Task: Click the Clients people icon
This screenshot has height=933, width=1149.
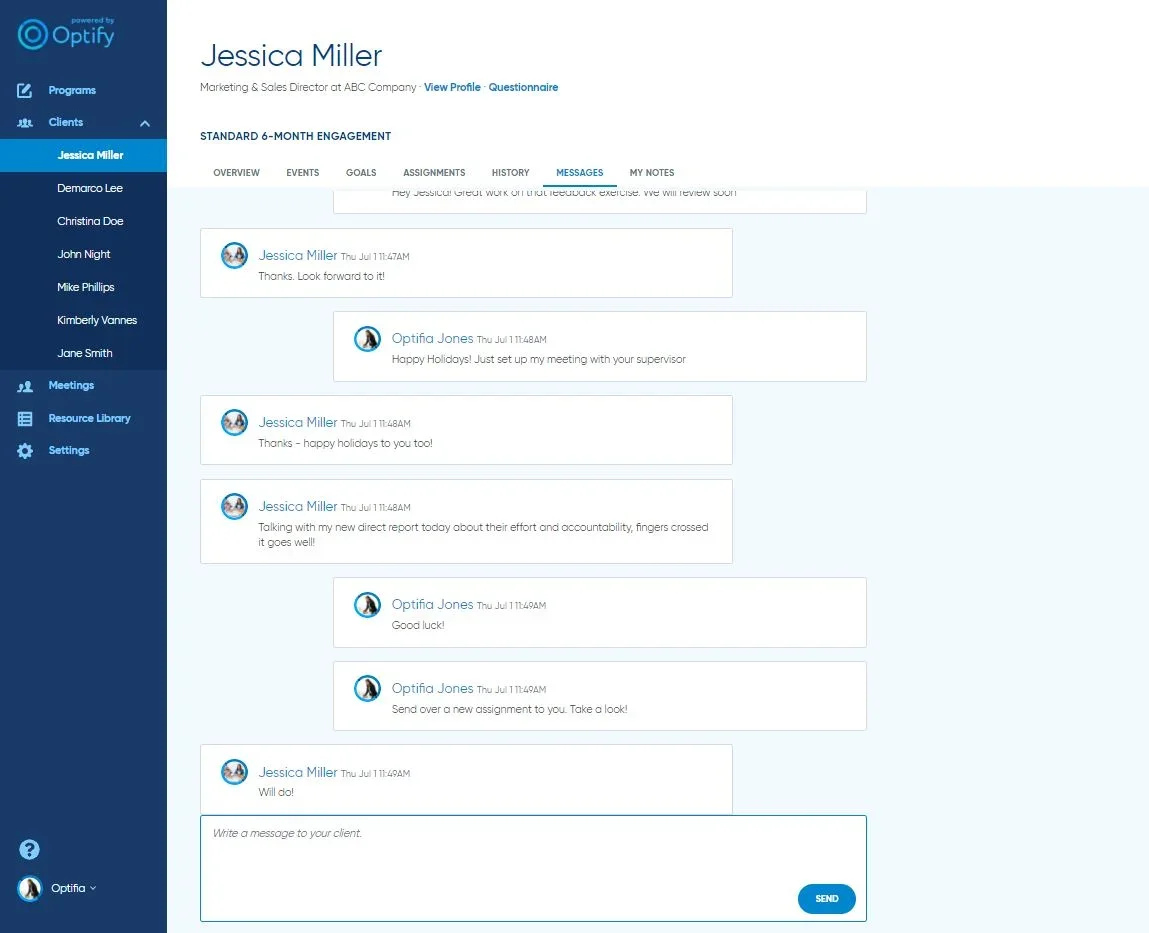Action: pos(25,122)
